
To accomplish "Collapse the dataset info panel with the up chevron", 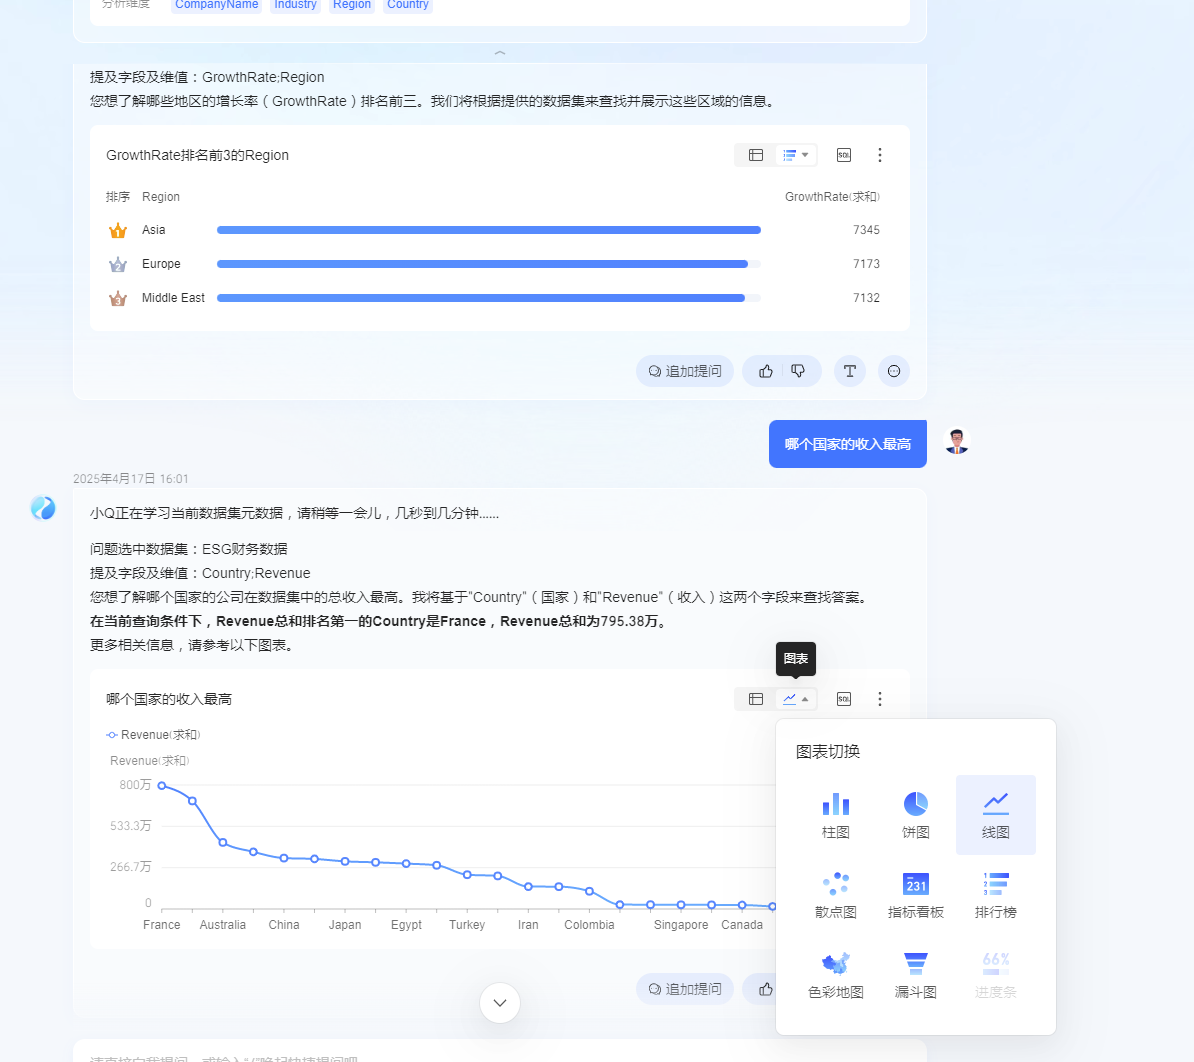I will click(x=500, y=53).
